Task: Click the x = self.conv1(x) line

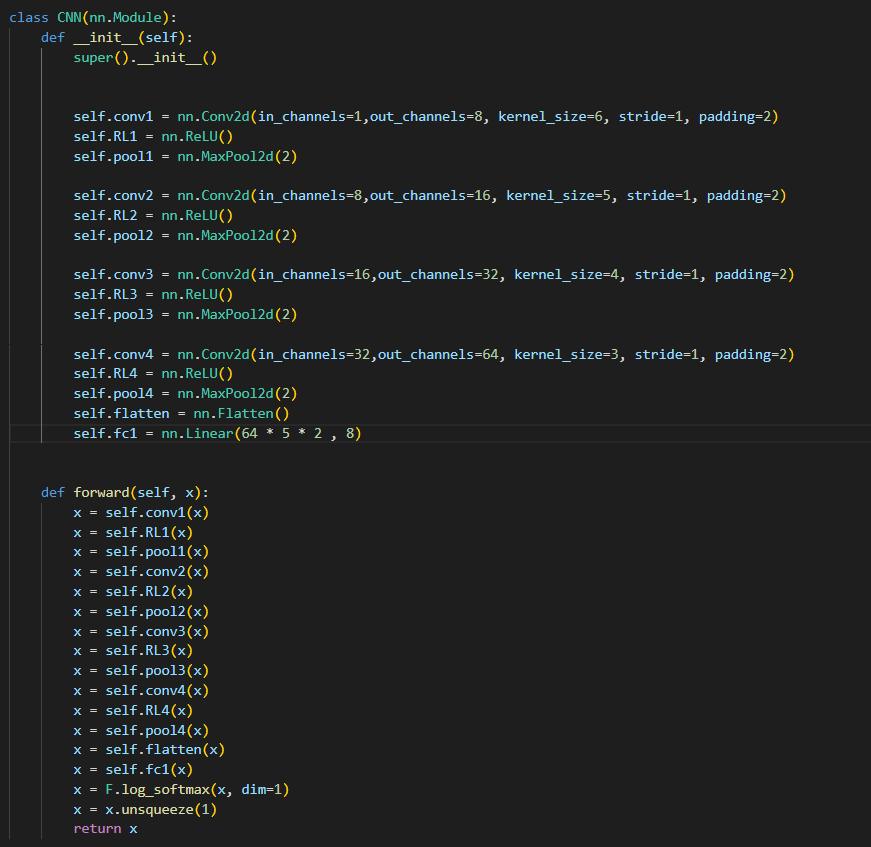Action: coord(141,512)
